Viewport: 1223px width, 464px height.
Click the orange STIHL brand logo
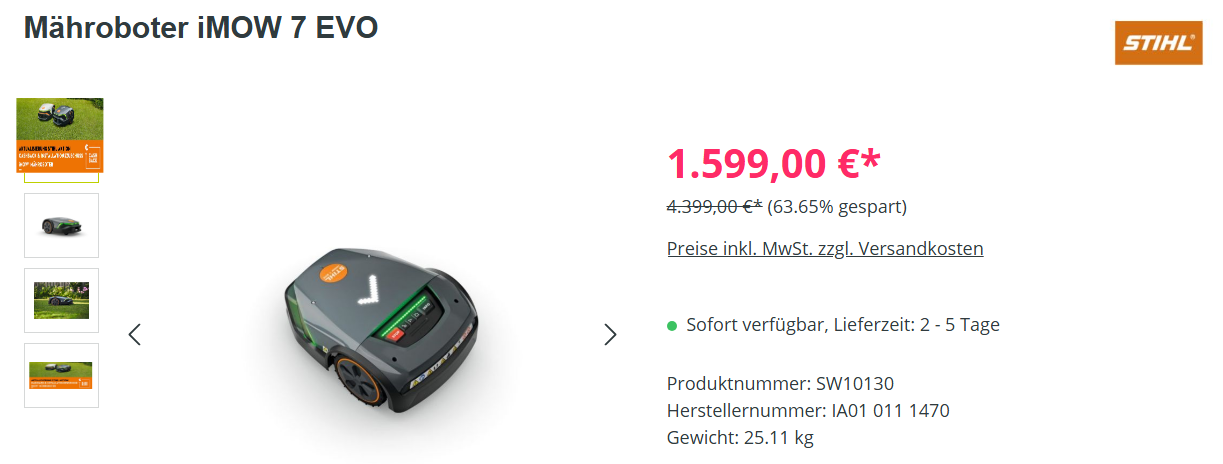(1158, 43)
